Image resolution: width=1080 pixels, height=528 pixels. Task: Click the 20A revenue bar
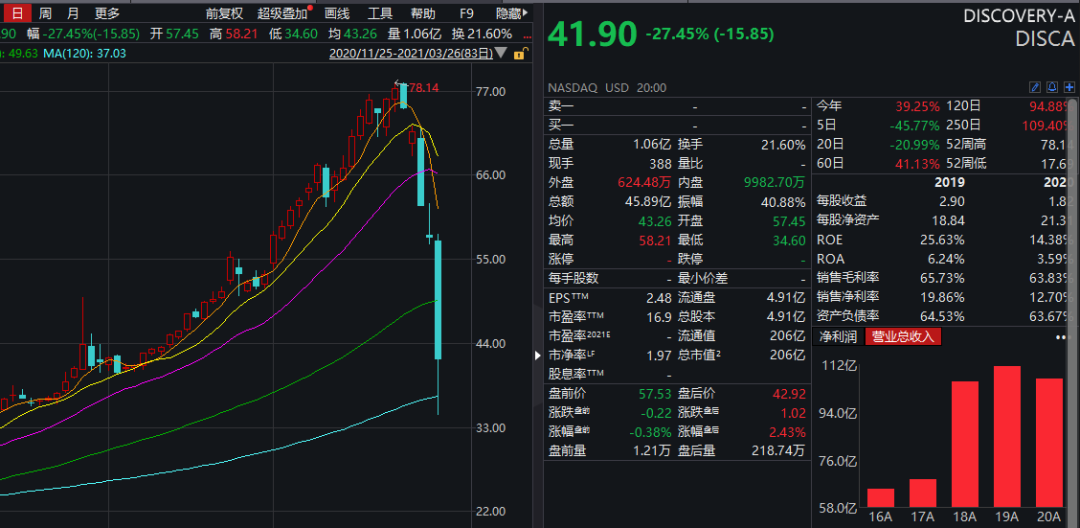pos(1049,443)
